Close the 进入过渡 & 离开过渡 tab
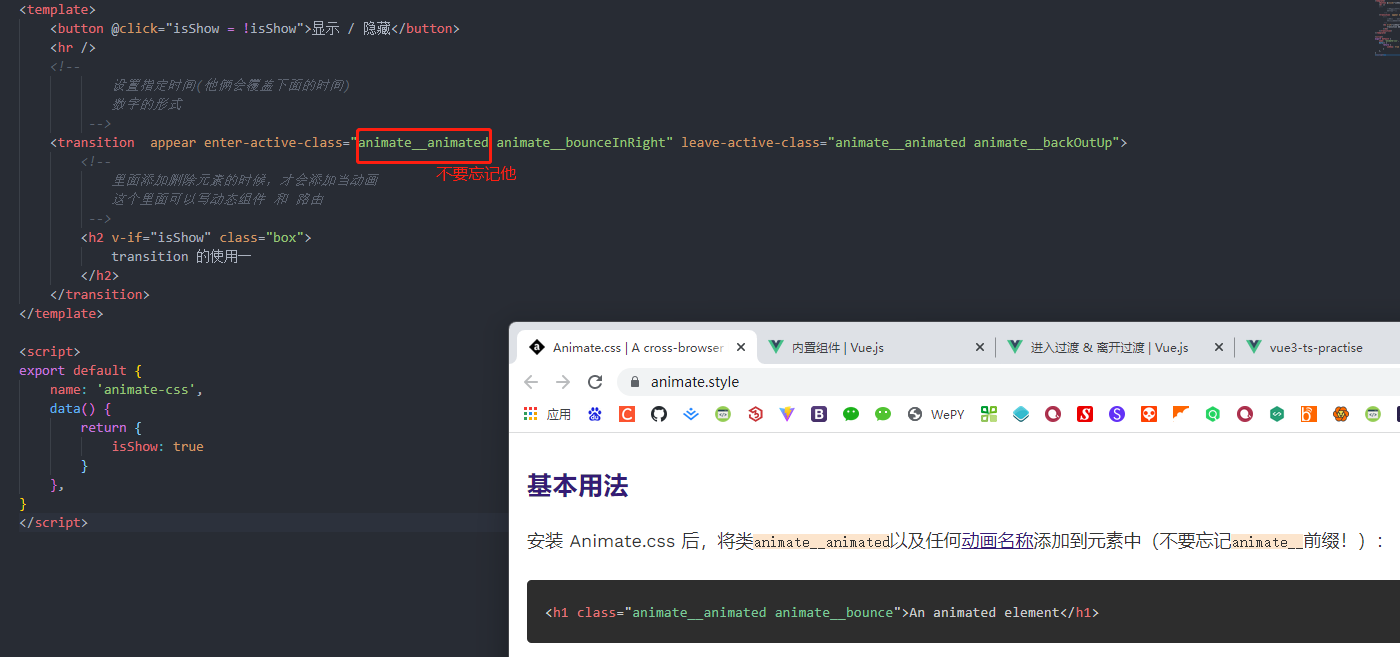 [1219, 347]
